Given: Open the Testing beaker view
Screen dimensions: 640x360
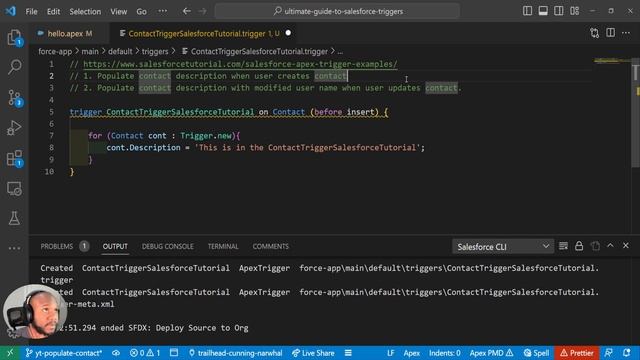Looking at the screenshot, I should point(14,218).
